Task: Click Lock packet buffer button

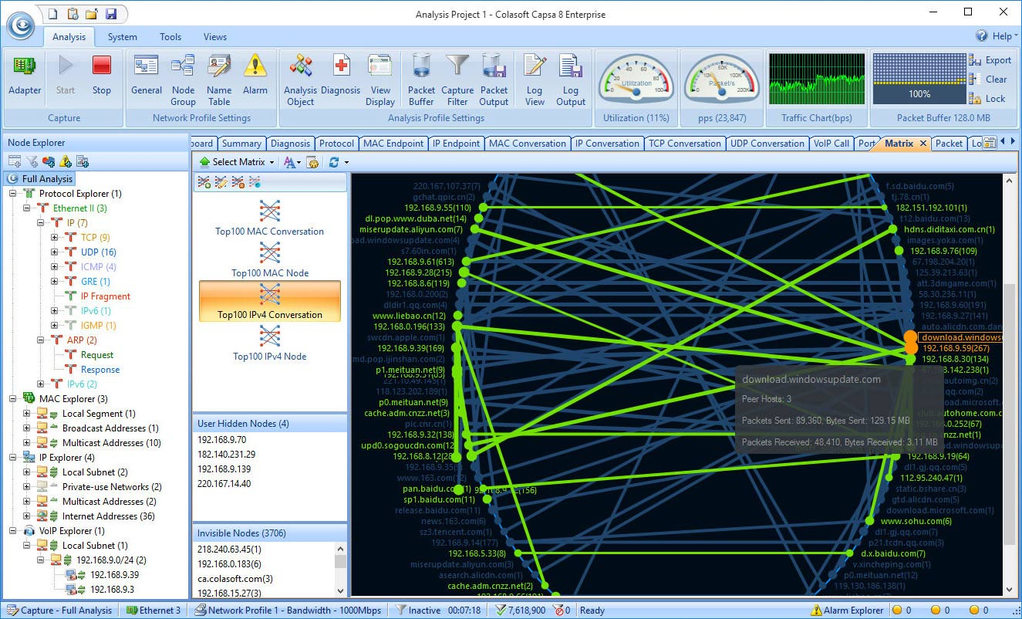Action: [x=987, y=99]
